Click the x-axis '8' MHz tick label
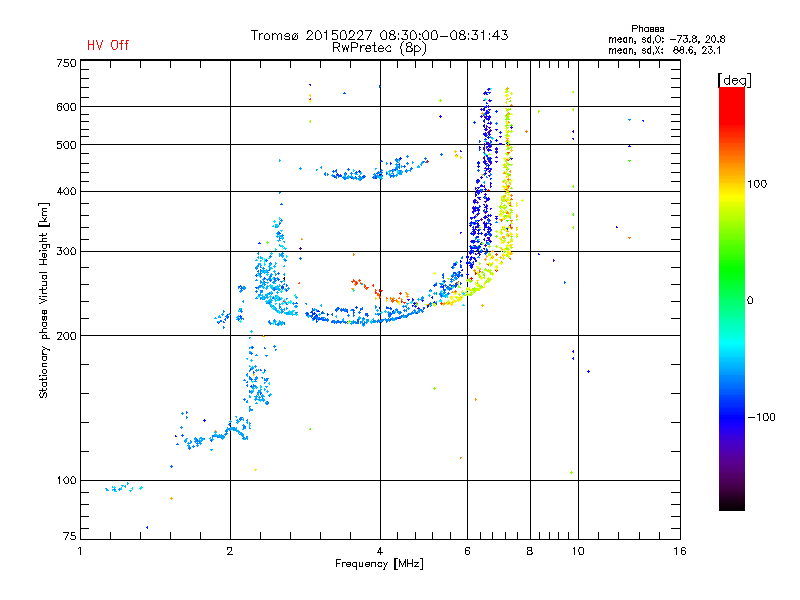Viewport: 800px width, 600px height. (x=530, y=551)
